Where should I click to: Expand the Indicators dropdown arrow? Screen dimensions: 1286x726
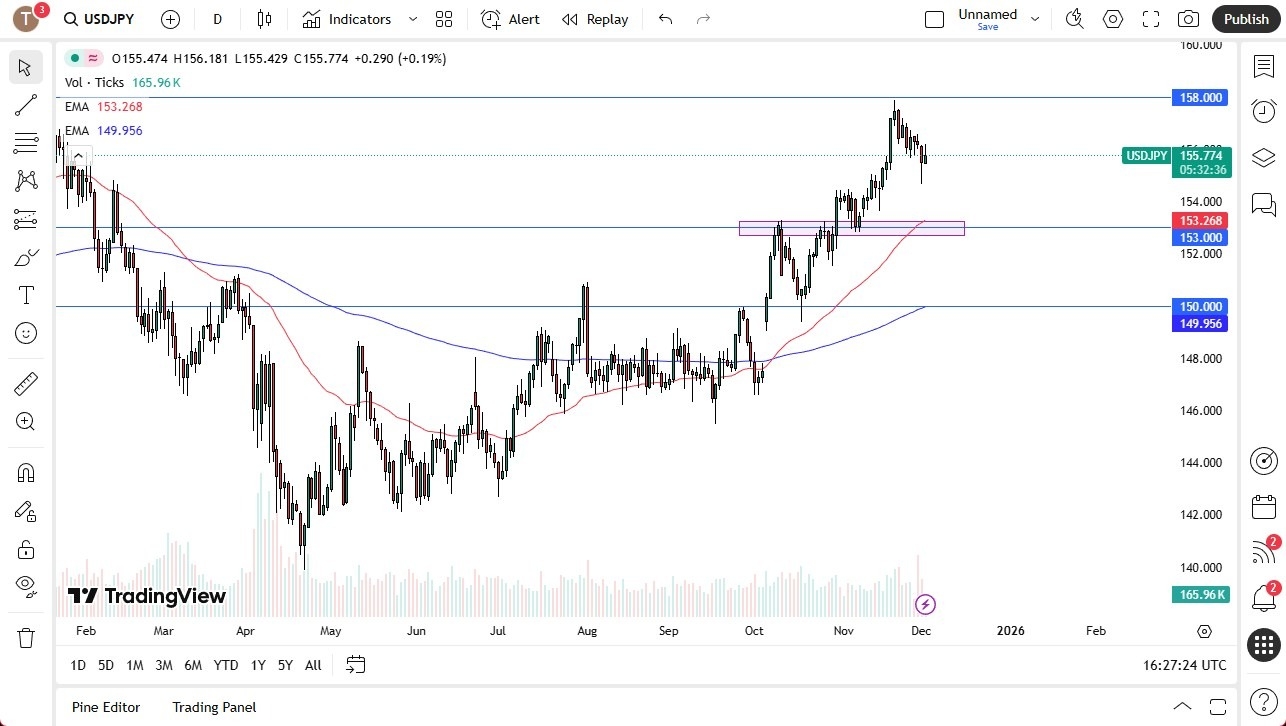pos(411,18)
